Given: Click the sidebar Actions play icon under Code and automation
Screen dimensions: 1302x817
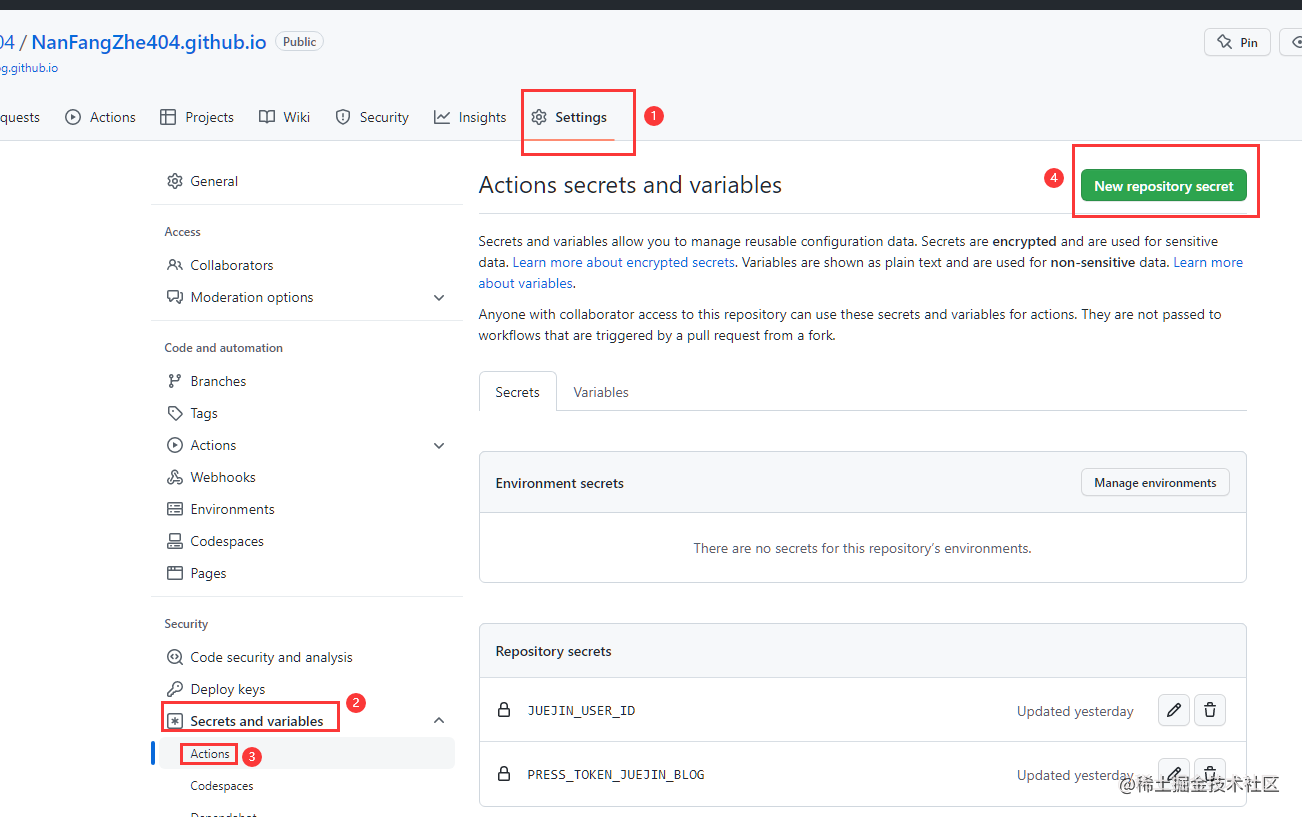Looking at the screenshot, I should pos(175,445).
